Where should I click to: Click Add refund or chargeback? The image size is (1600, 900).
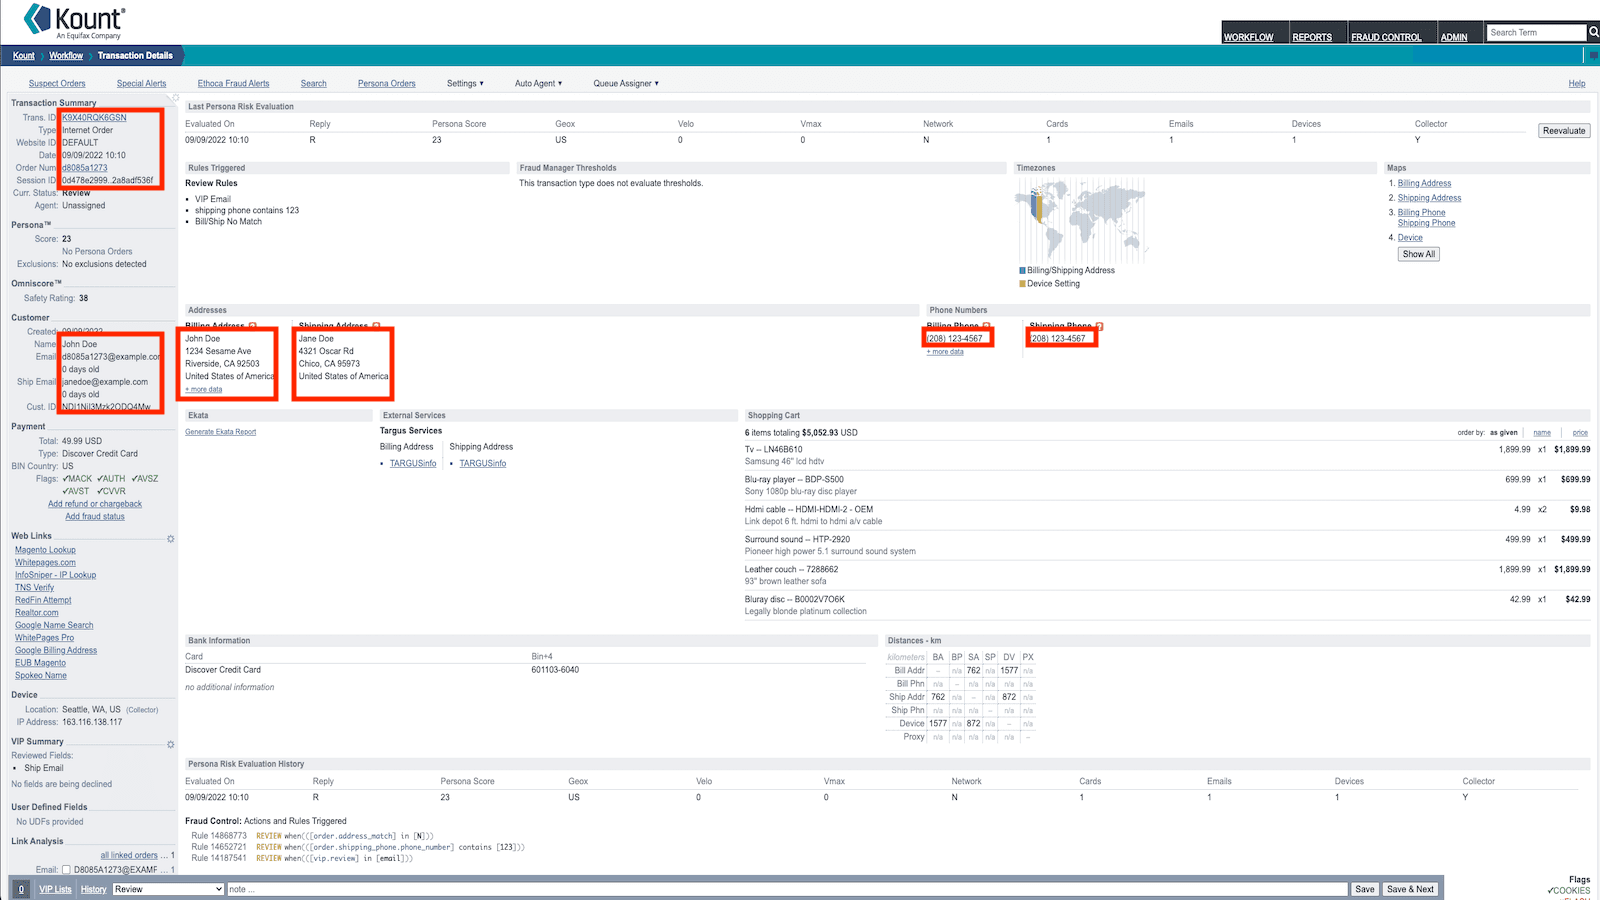click(95, 504)
